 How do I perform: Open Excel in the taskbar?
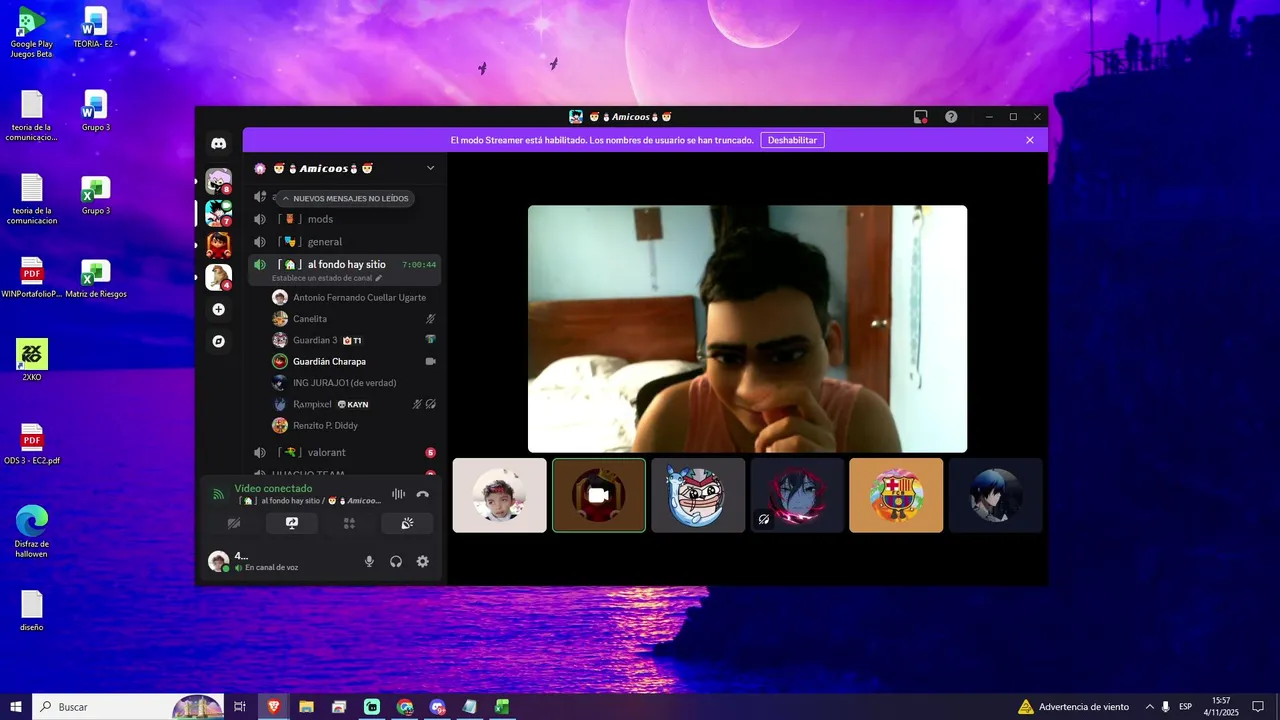pos(502,707)
